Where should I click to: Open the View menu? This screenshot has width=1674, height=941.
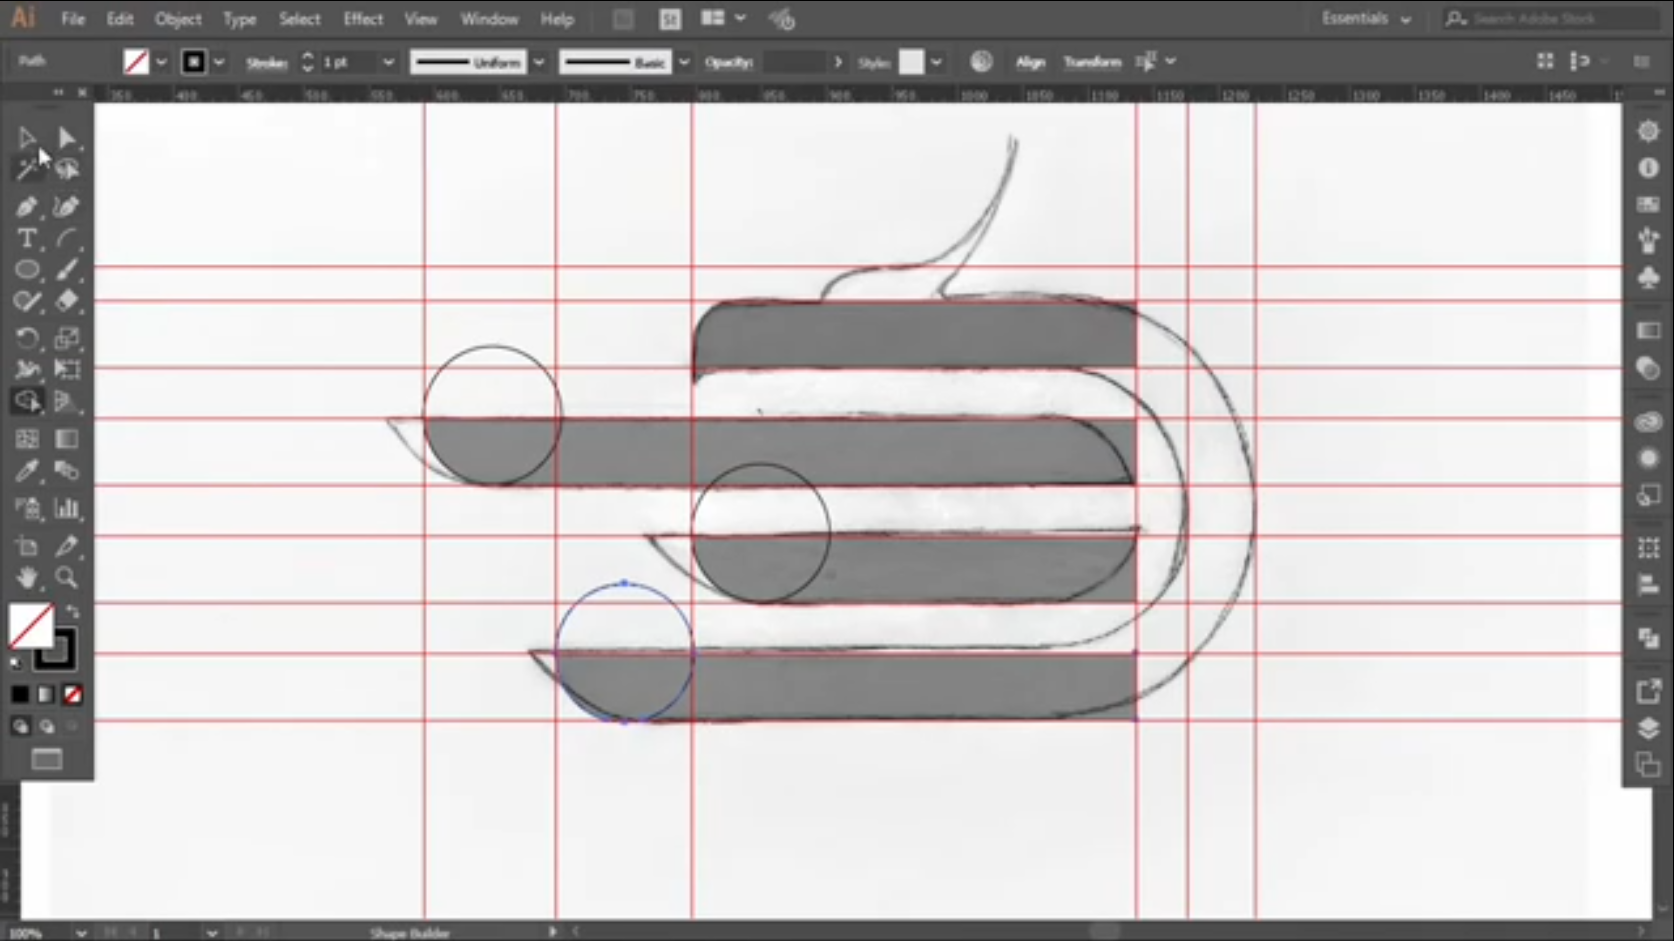pyautogui.click(x=421, y=19)
